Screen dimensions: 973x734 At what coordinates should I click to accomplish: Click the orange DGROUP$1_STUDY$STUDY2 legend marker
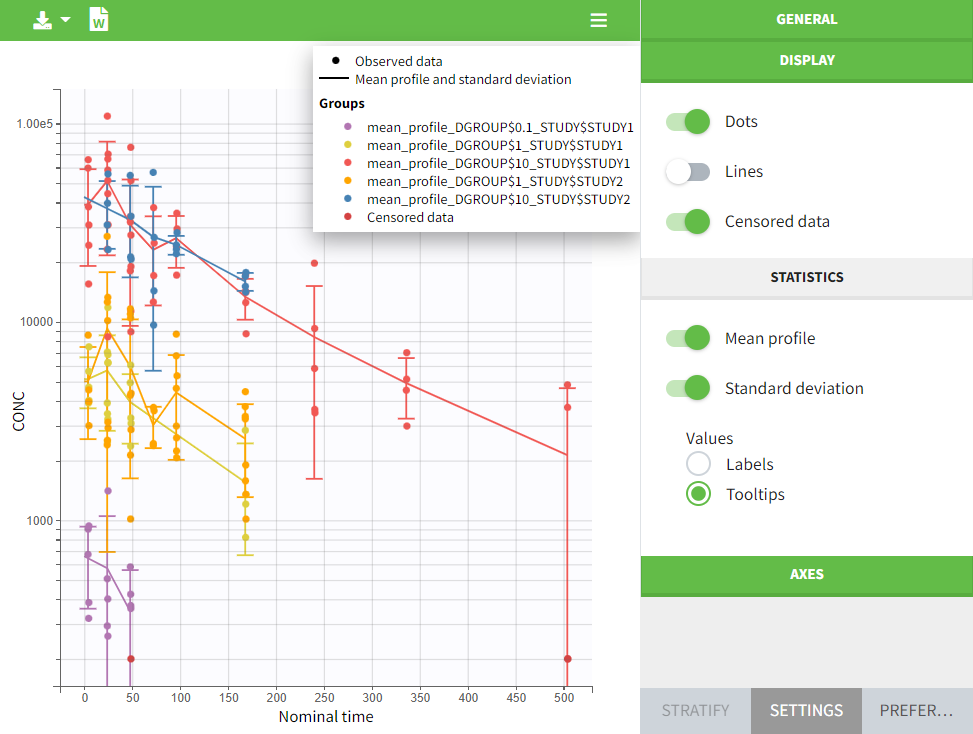348,181
